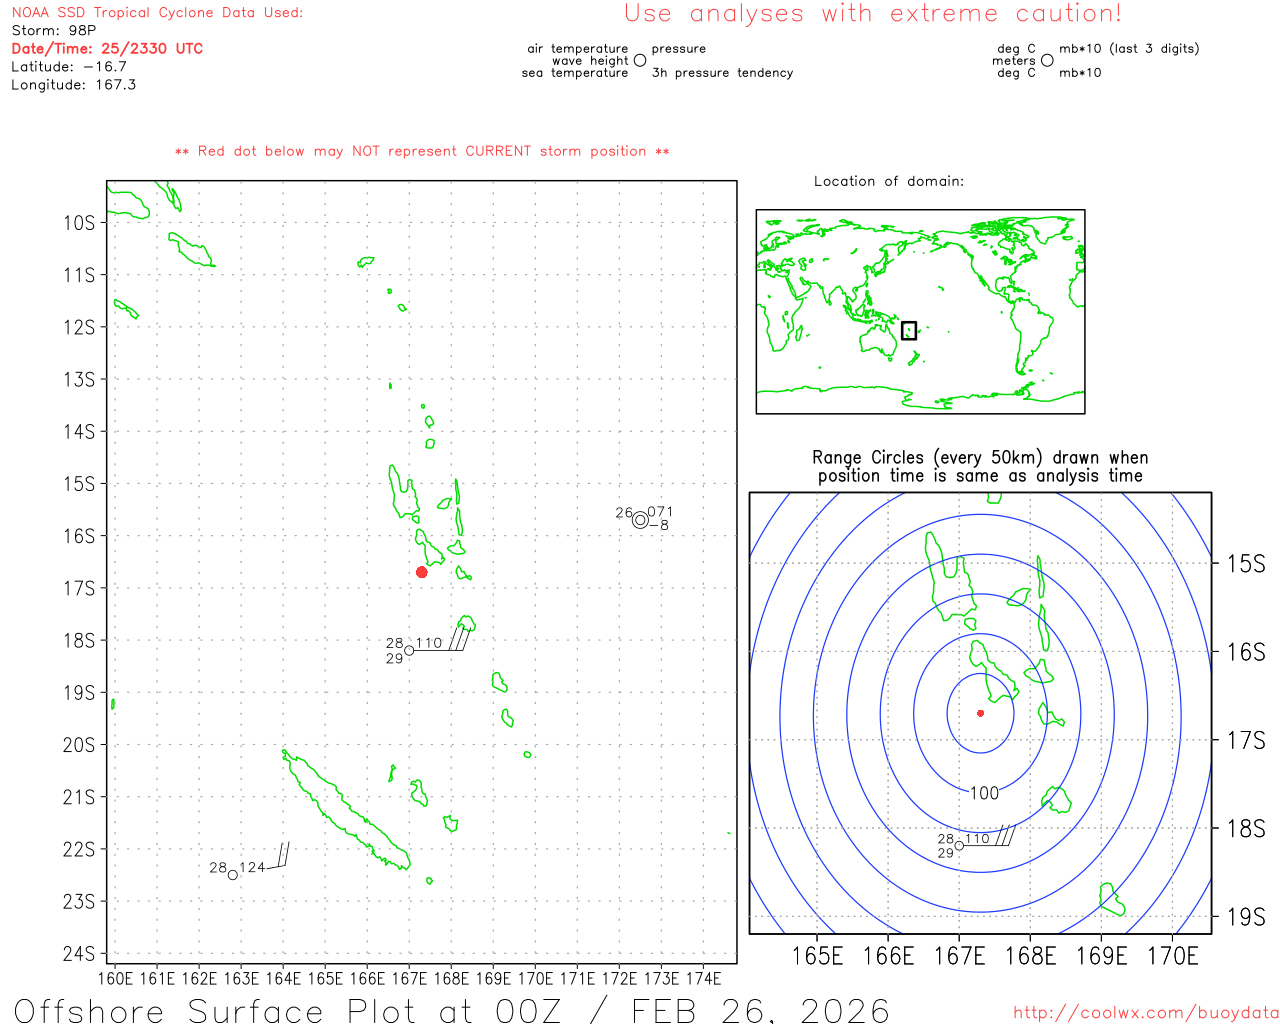Click the 'sea temperature' legend label
This screenshot has width=1280, height=1024.
click(x=575, y=73)
